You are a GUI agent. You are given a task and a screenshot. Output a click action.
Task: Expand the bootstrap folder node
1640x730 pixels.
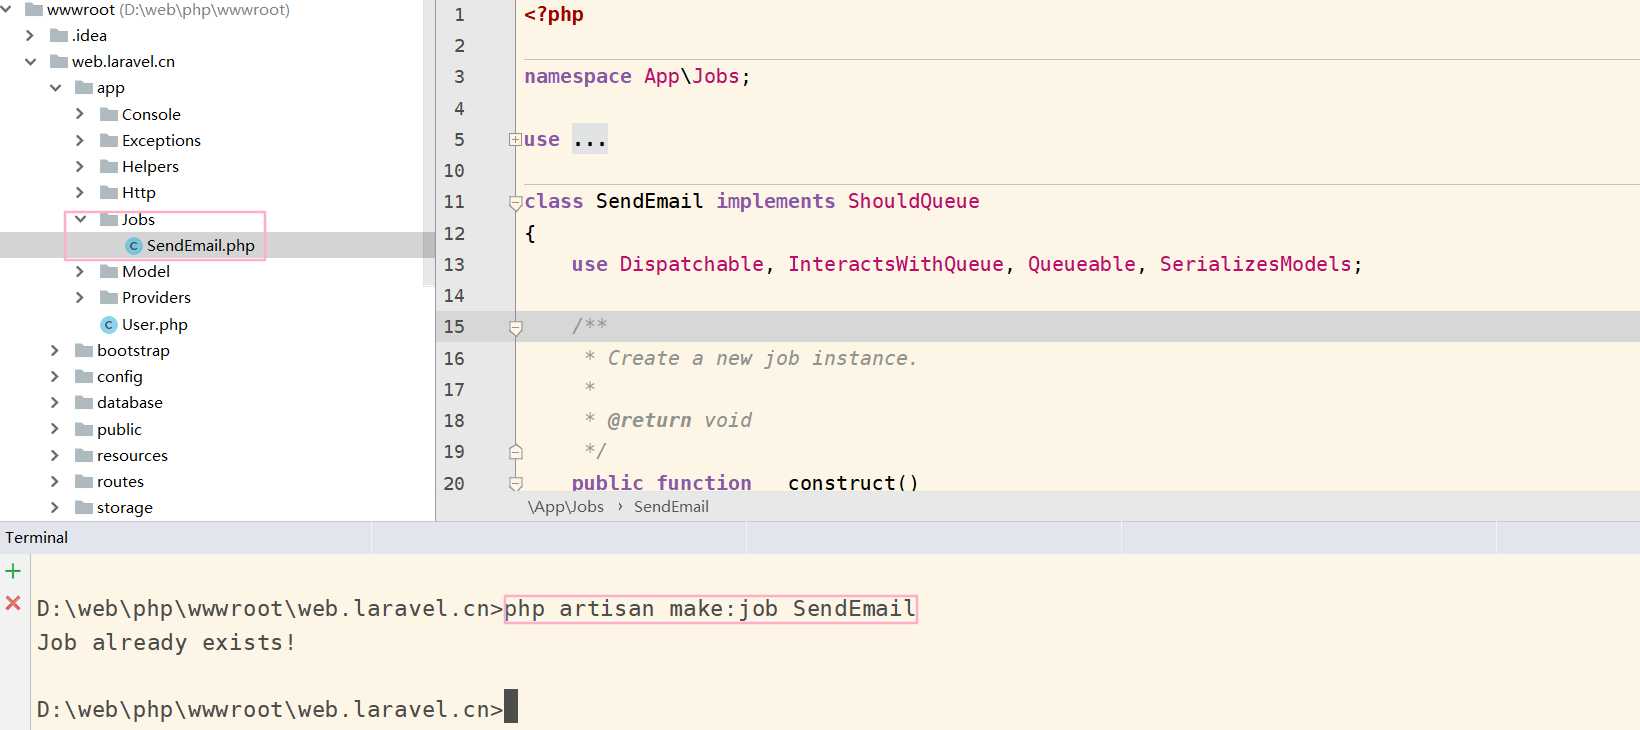[x=55, y=350]
